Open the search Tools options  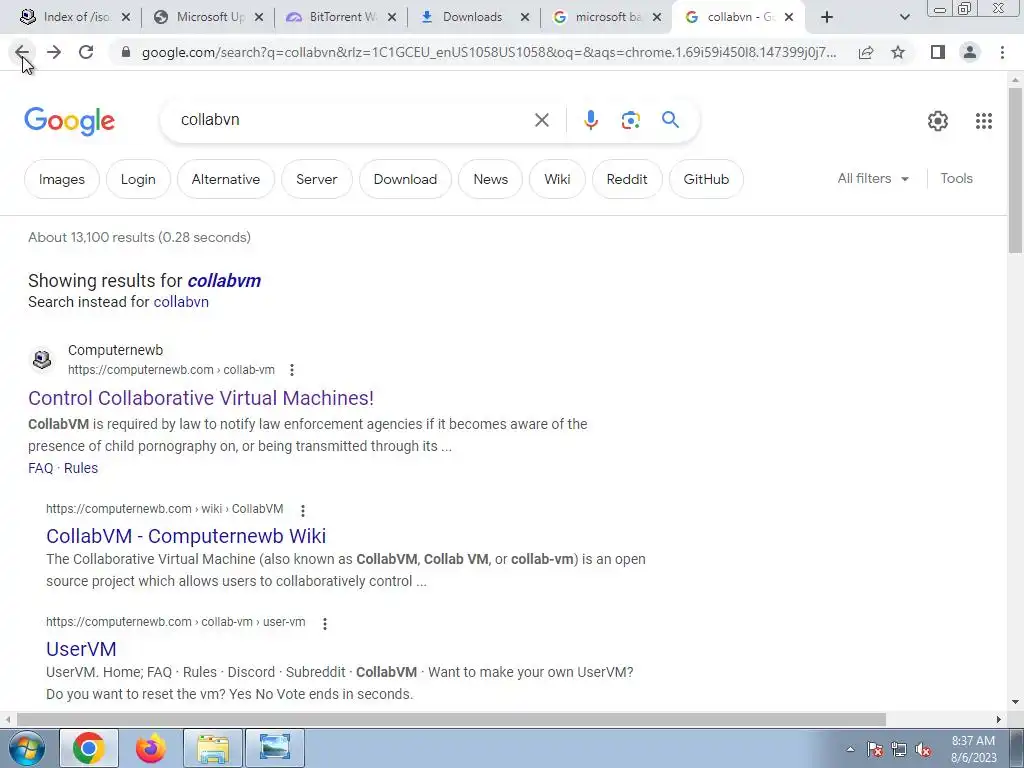956,178
